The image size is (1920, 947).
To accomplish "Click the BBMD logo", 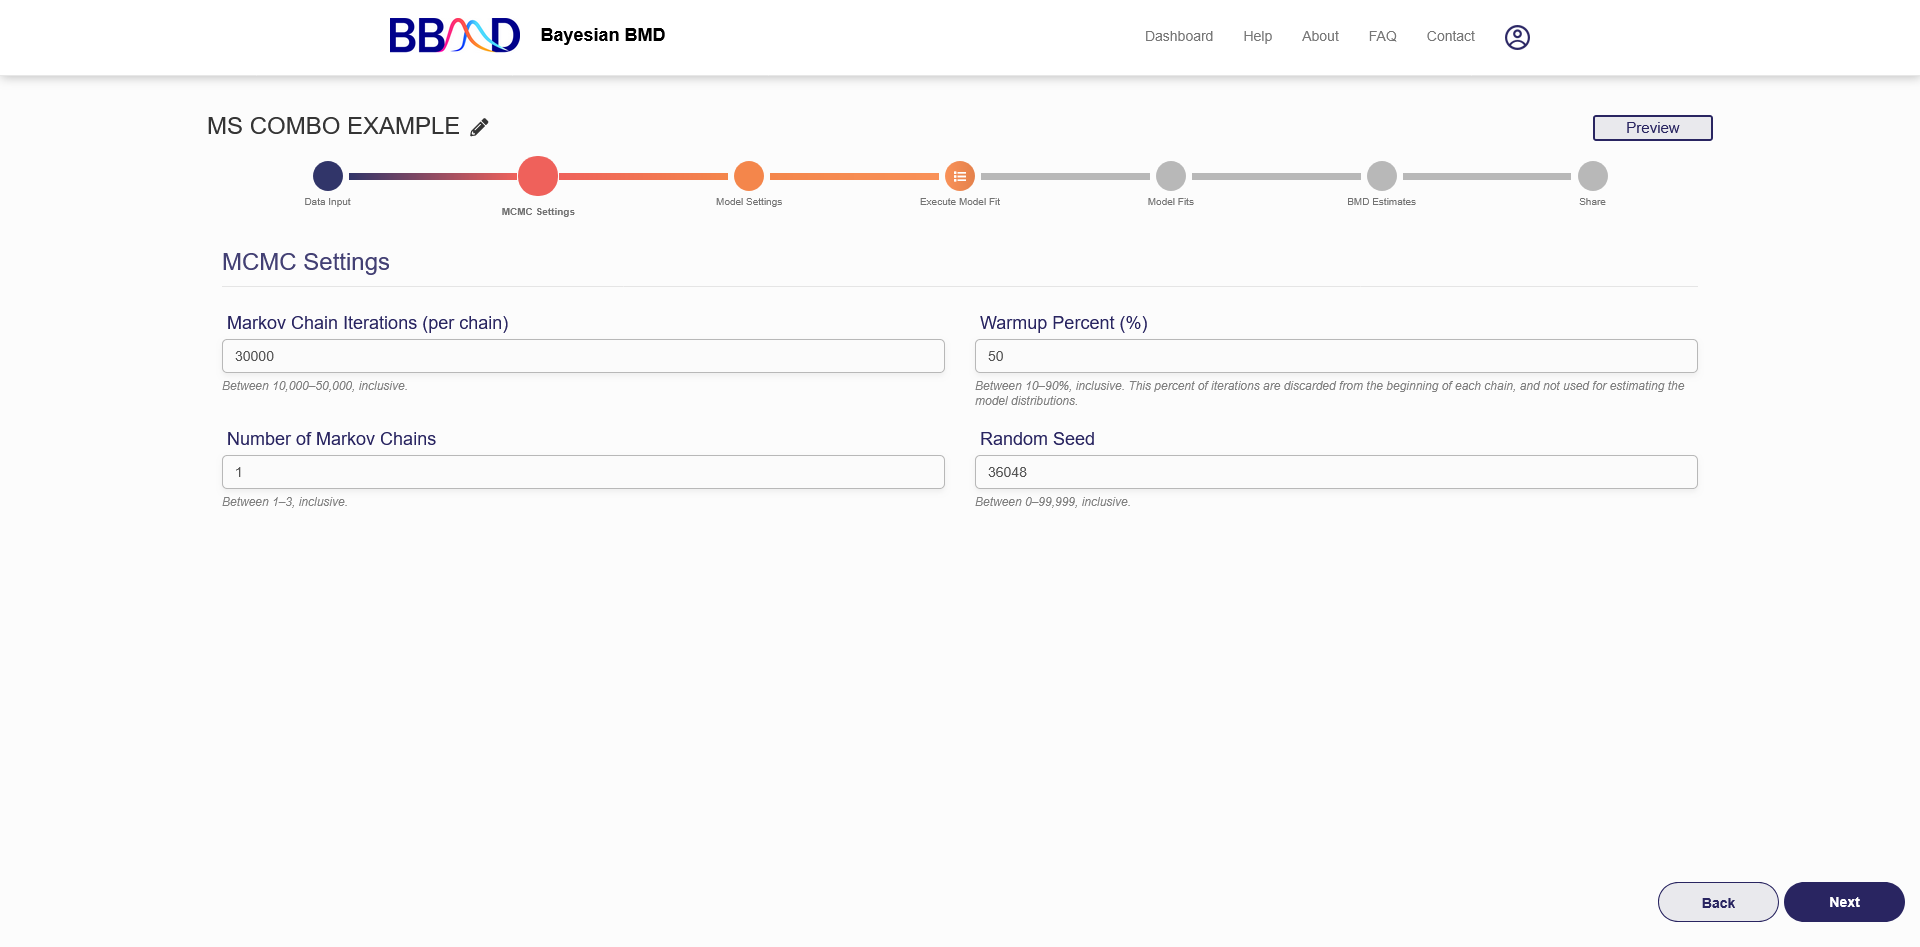I will [x=454, y=36].
